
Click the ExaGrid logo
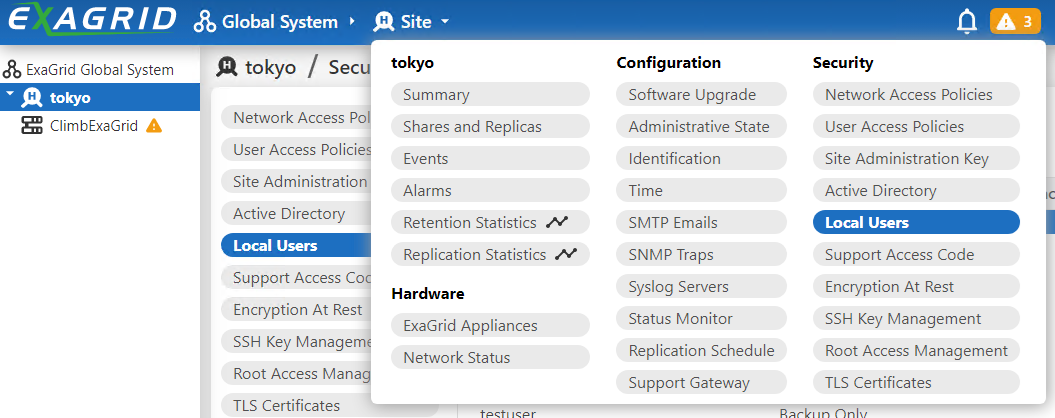tap(92, 20)
